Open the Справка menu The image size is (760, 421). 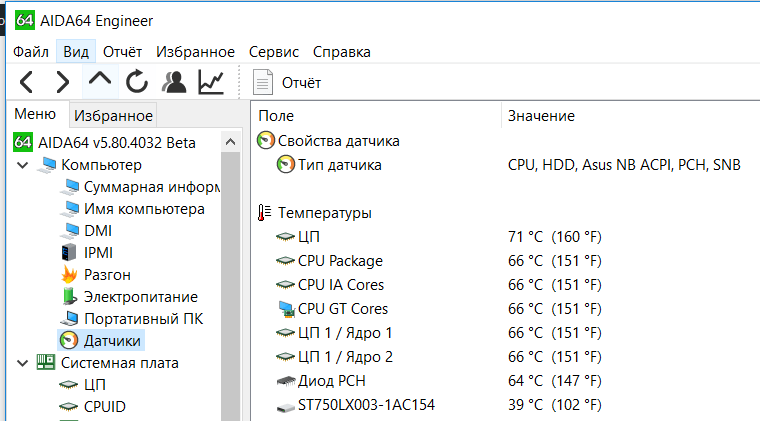coord(342,52)
